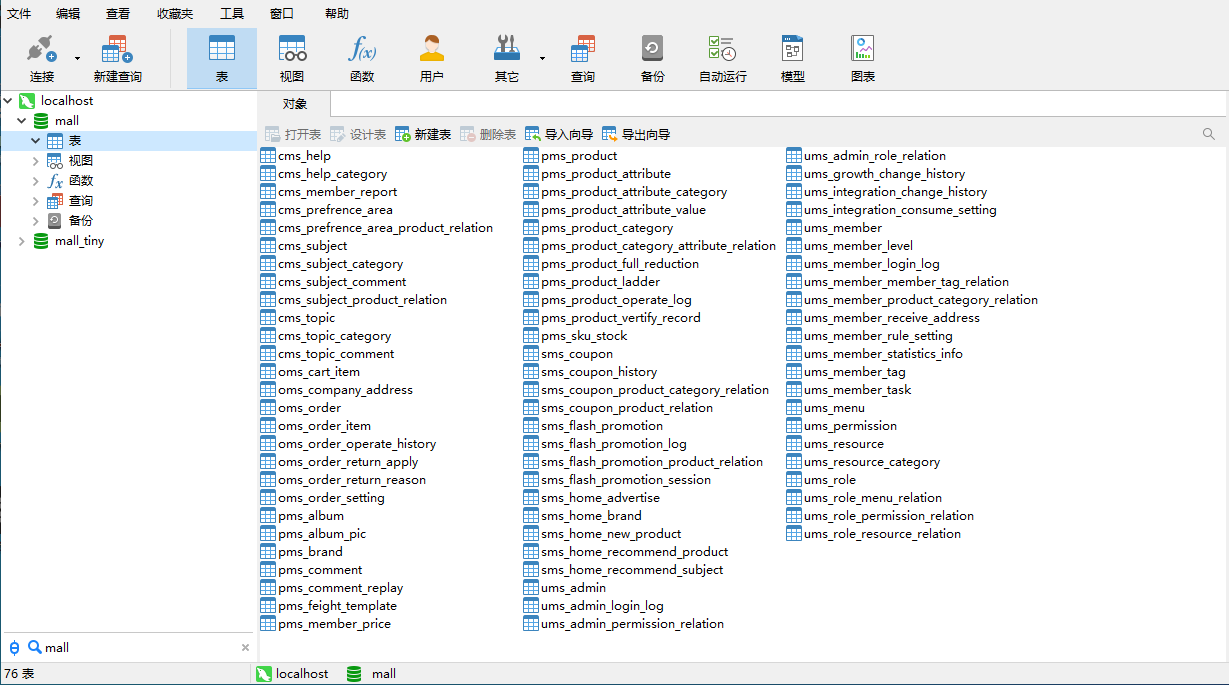Image resolution: width=1229 pixels, height=685 pixels.
Task: Click the 删除表 (Delete Table) button
Action: [488, 134]
